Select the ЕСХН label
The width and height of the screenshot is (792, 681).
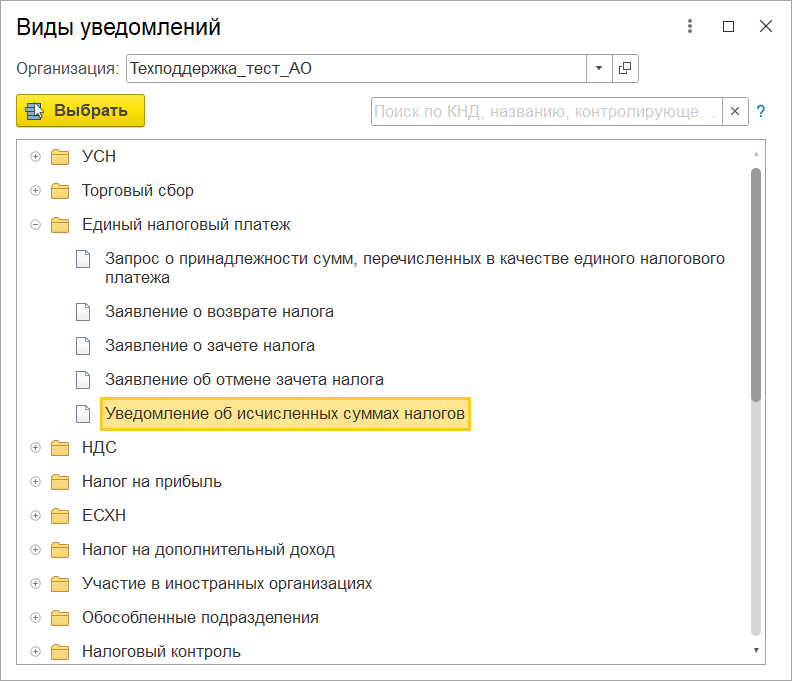(104, 515)
